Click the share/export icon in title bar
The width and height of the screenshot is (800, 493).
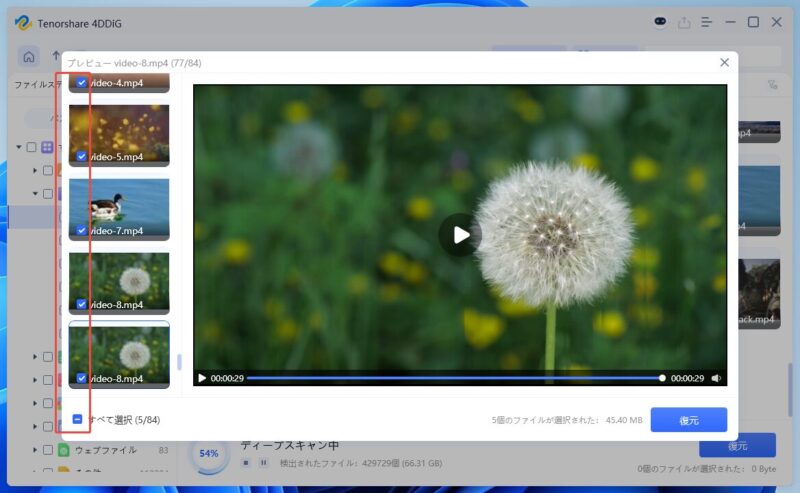coord(684,22)
